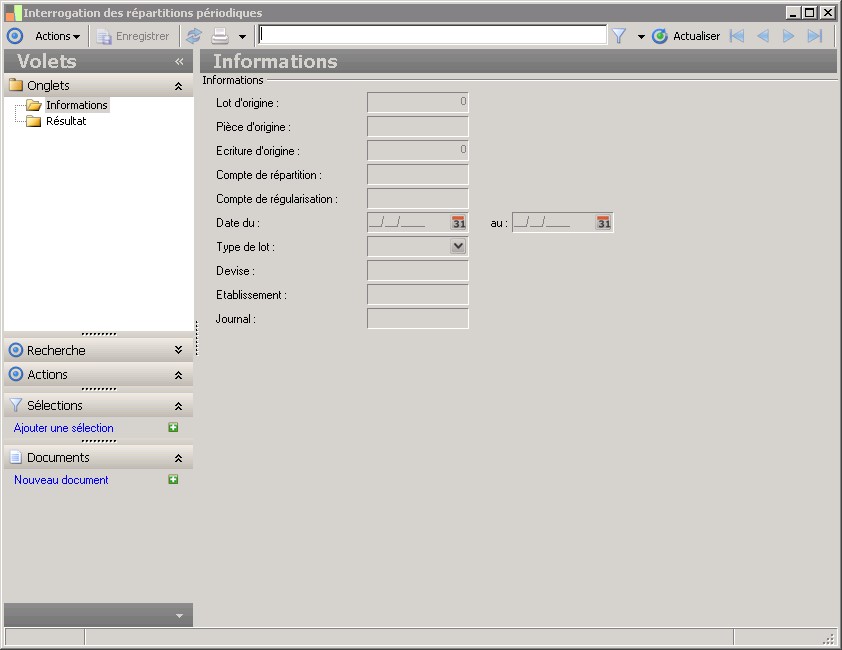Viewport: 842px width, 650px height.
Task: Collapse the Actions section in sidebar
Action: [178, 375]
